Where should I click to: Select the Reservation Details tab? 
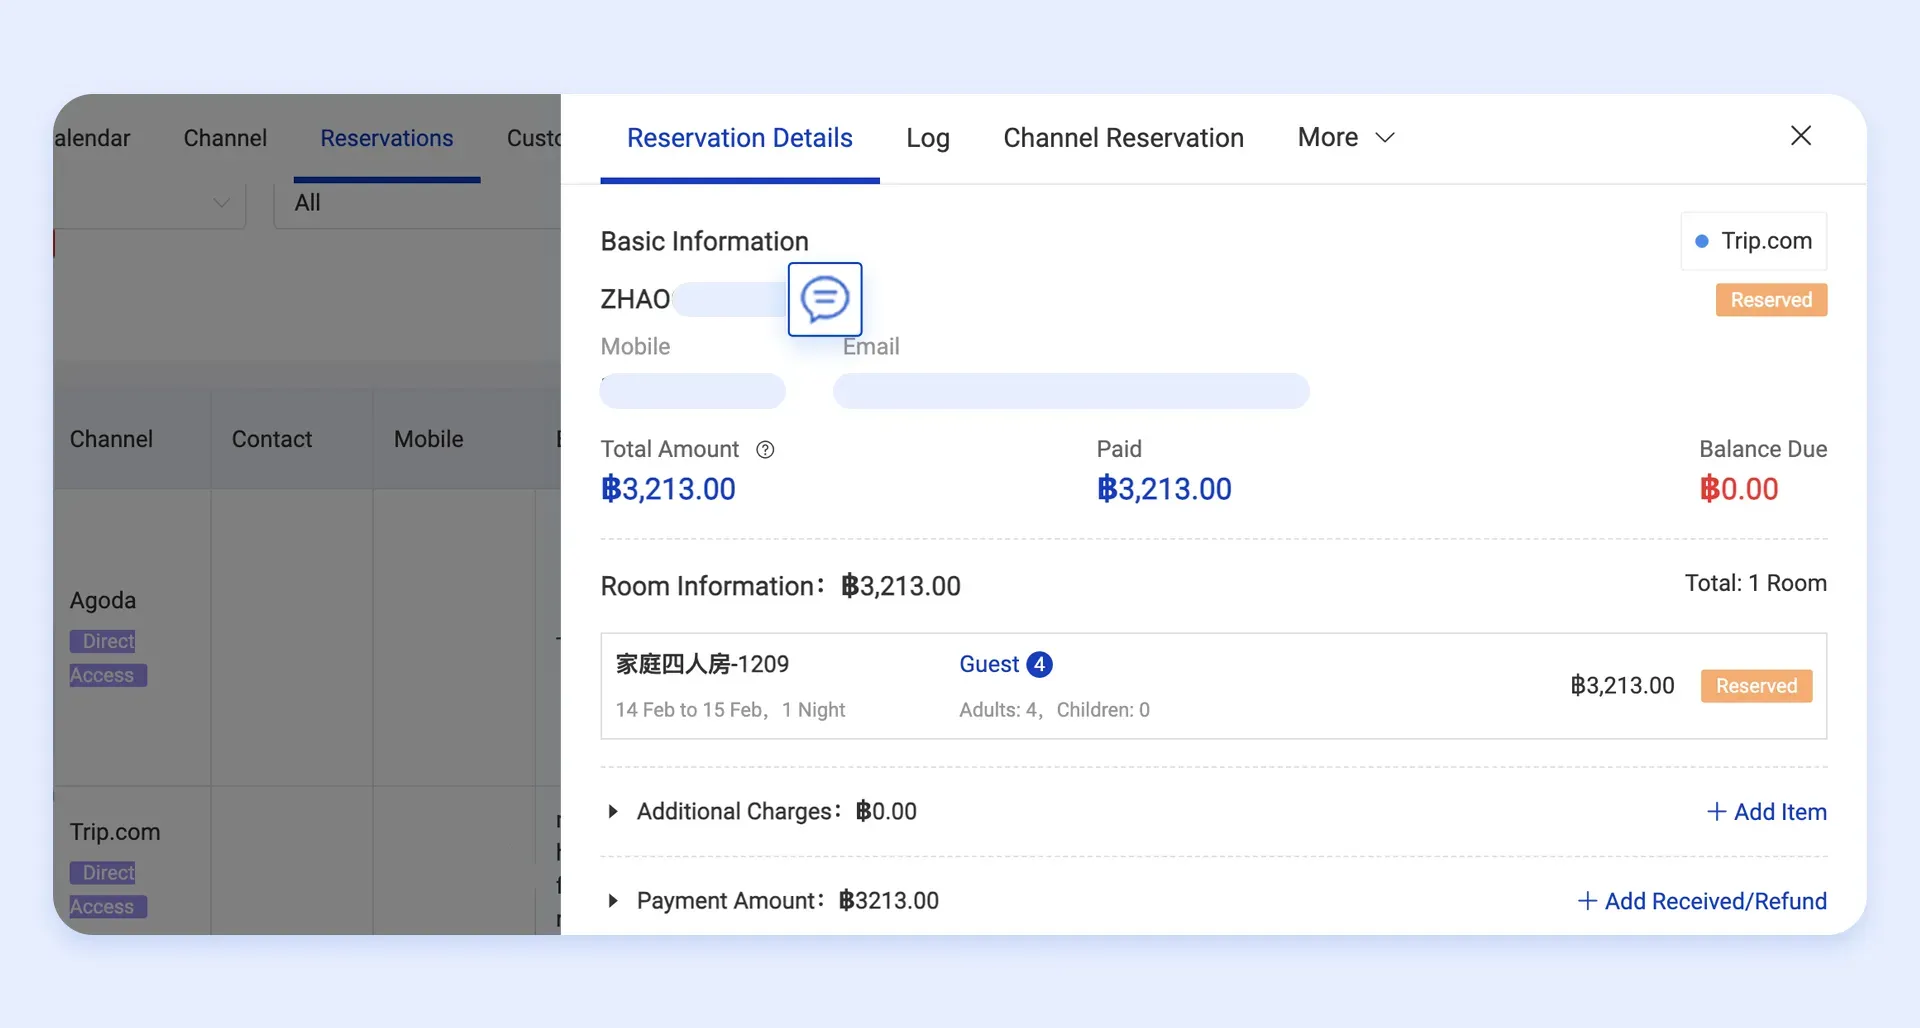click(x=739, y=138)
